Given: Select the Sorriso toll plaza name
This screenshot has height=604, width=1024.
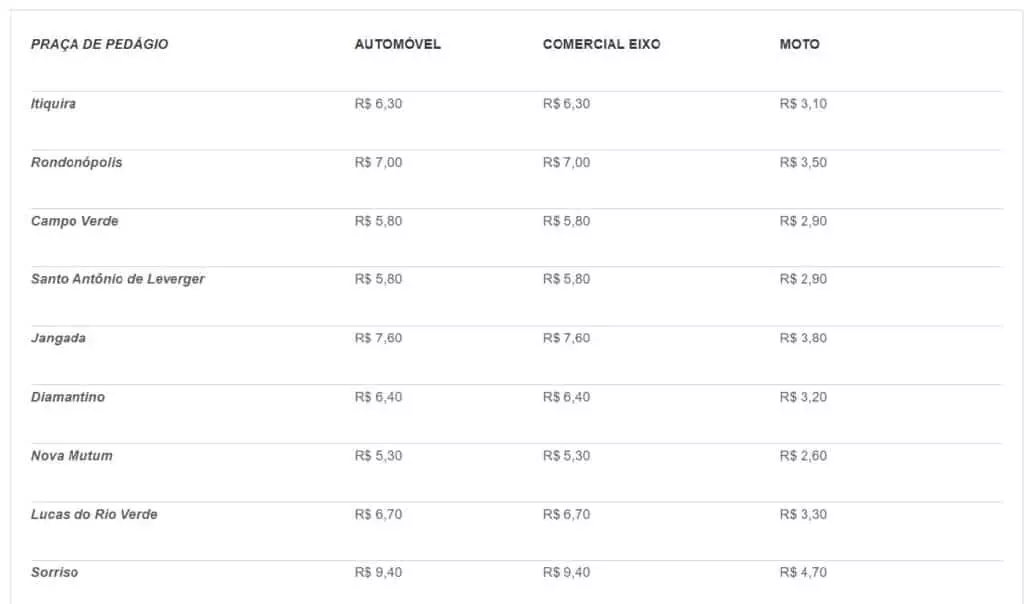Looking at the screenshot, I should [55, 573].
